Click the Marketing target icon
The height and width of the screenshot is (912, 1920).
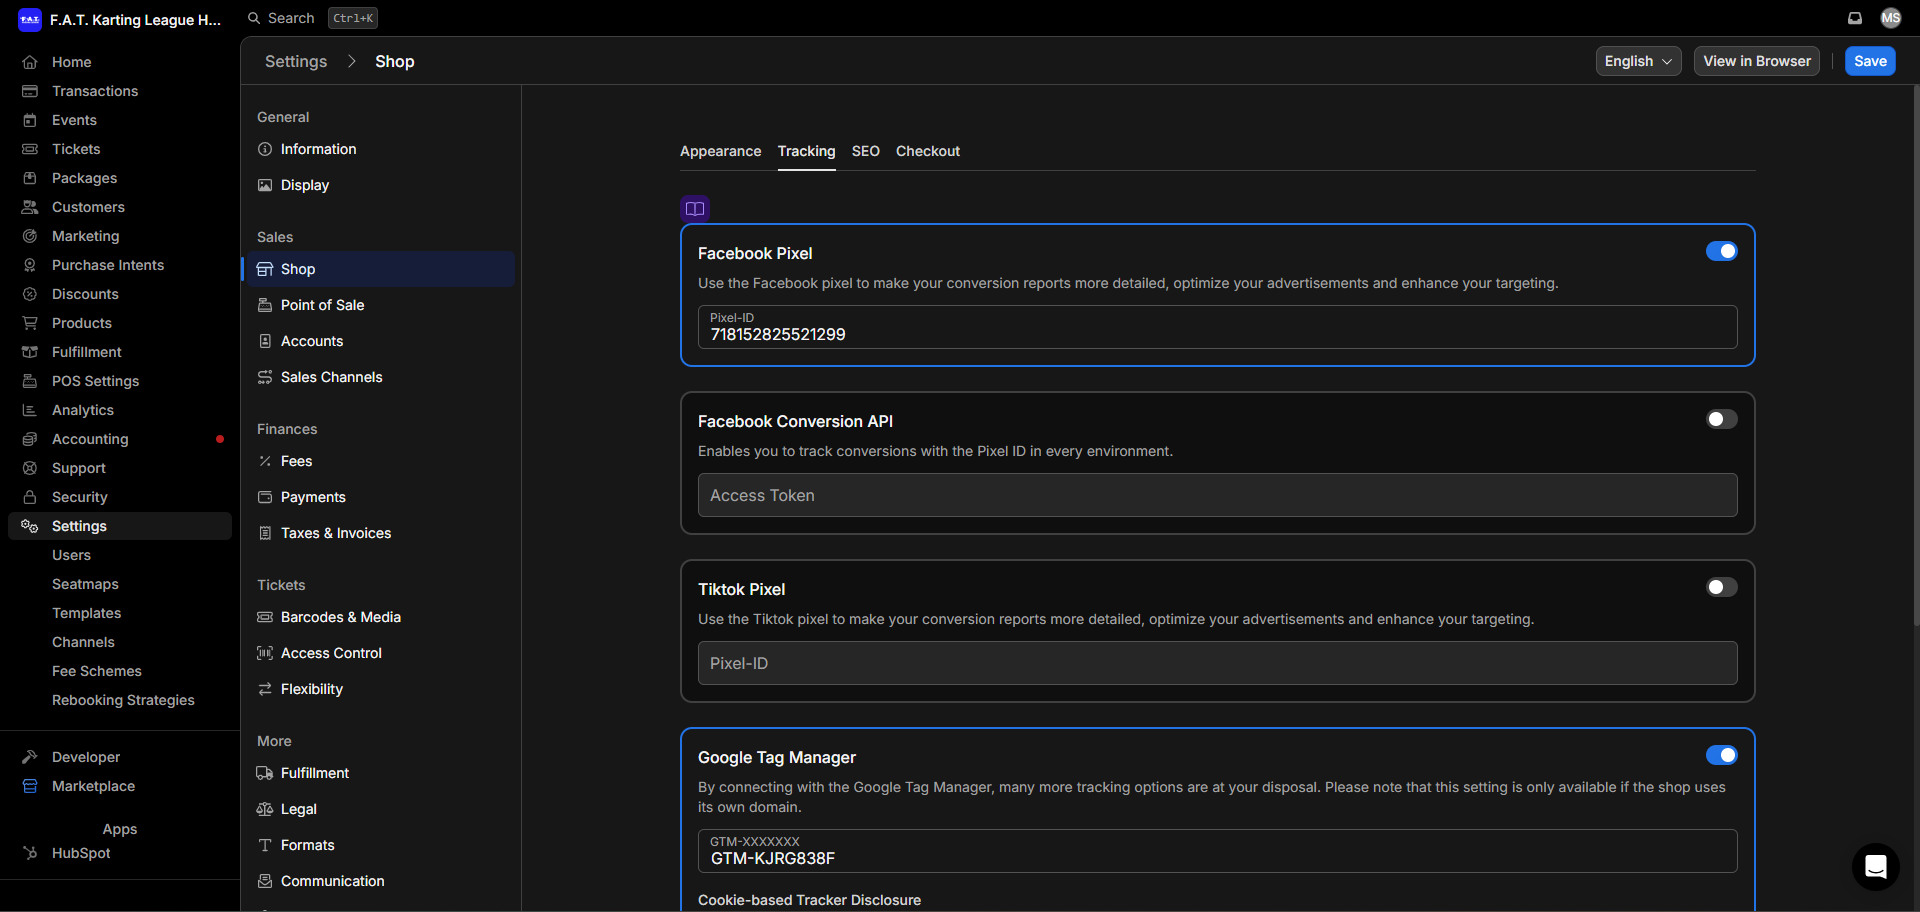point(30,236)
